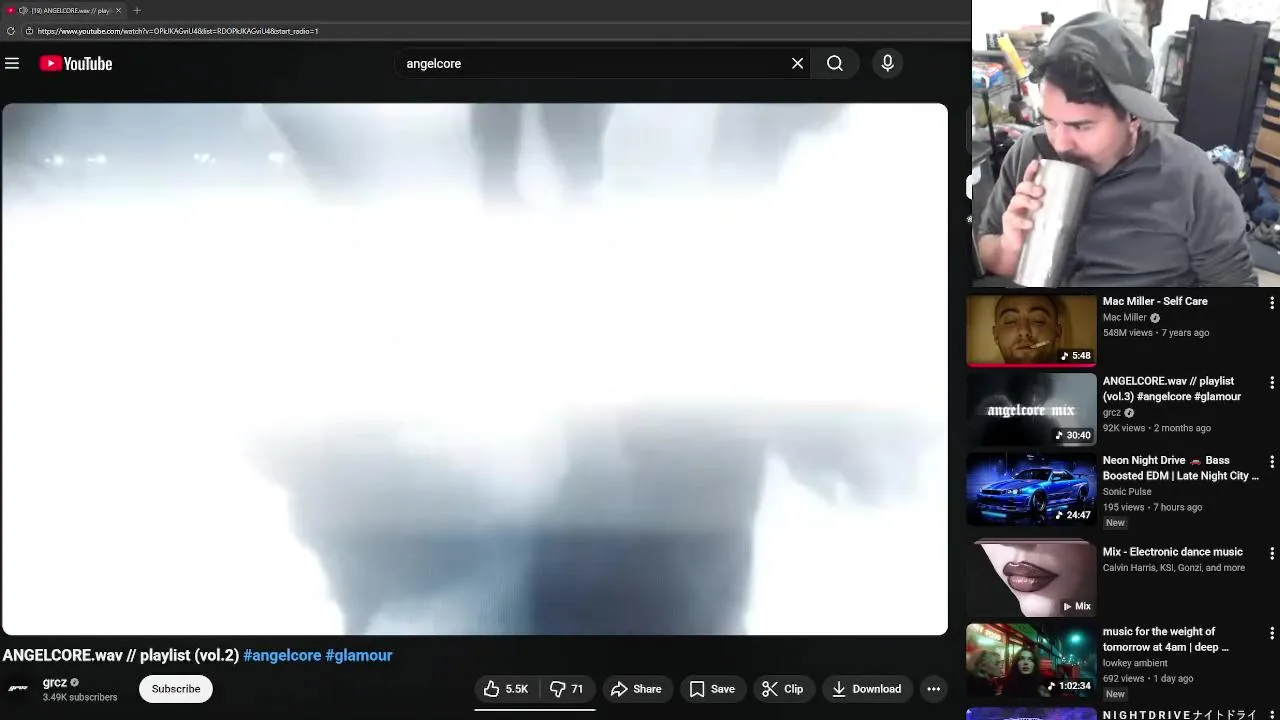Screen dimensions: 1280x720
Task: Go to YouTube home via logo
Action: coord(76,63)
